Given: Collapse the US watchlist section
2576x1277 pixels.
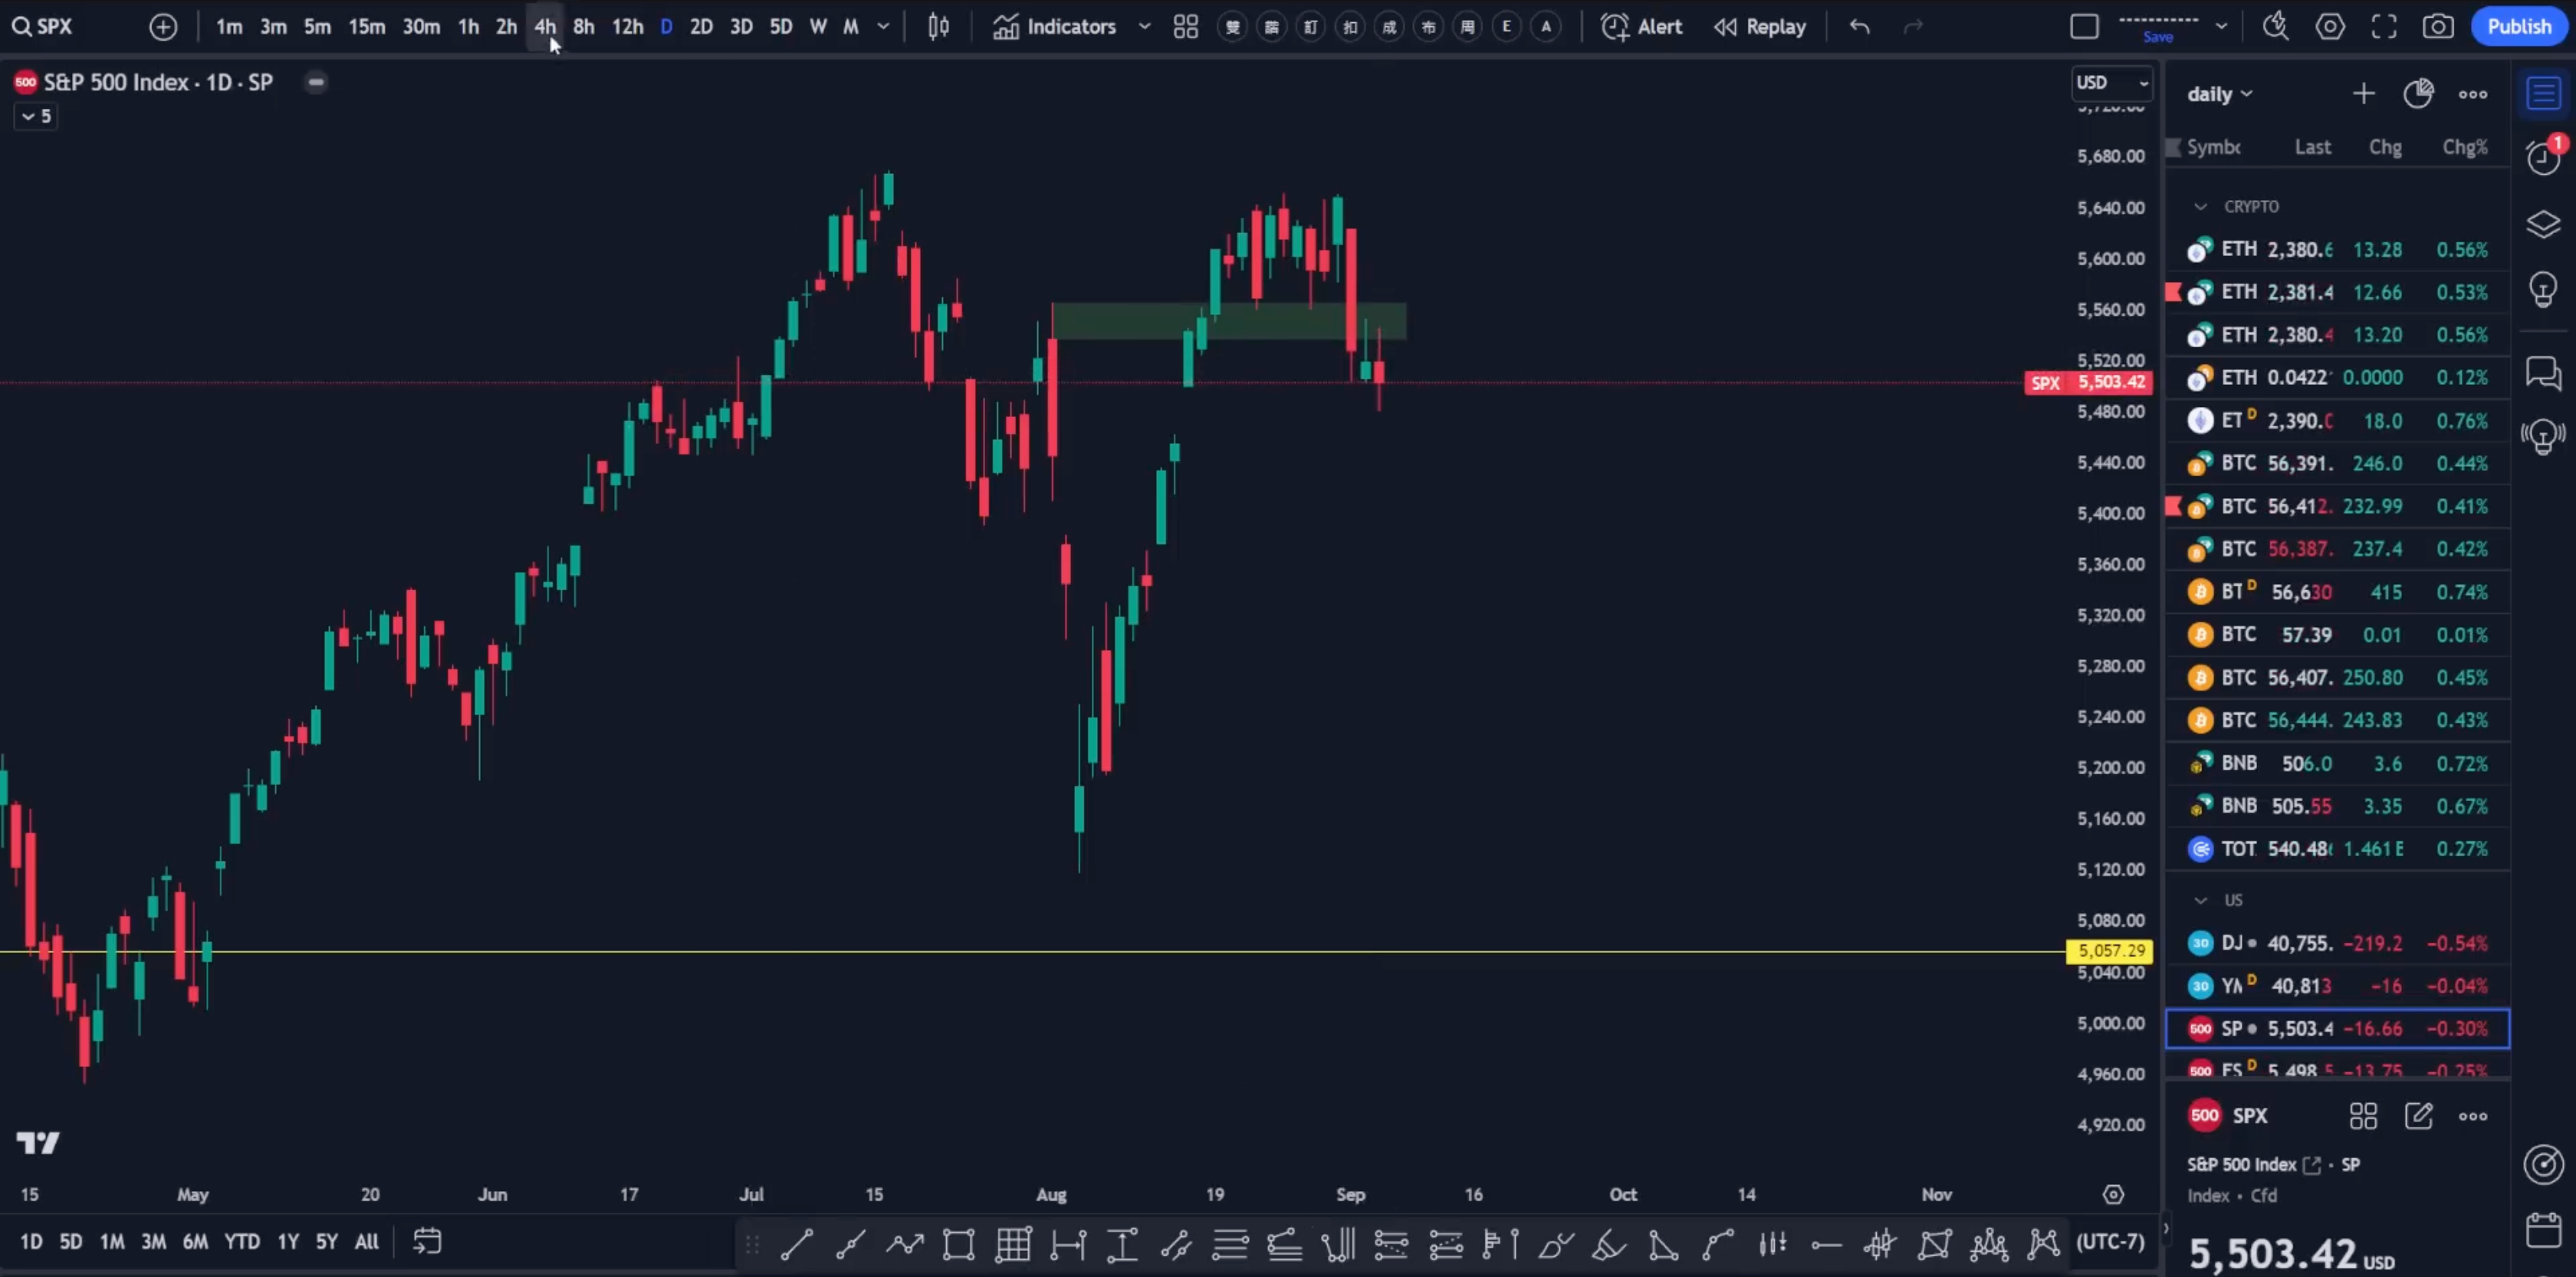Looking at the screenshot, I should click(x=2200, y=900).
